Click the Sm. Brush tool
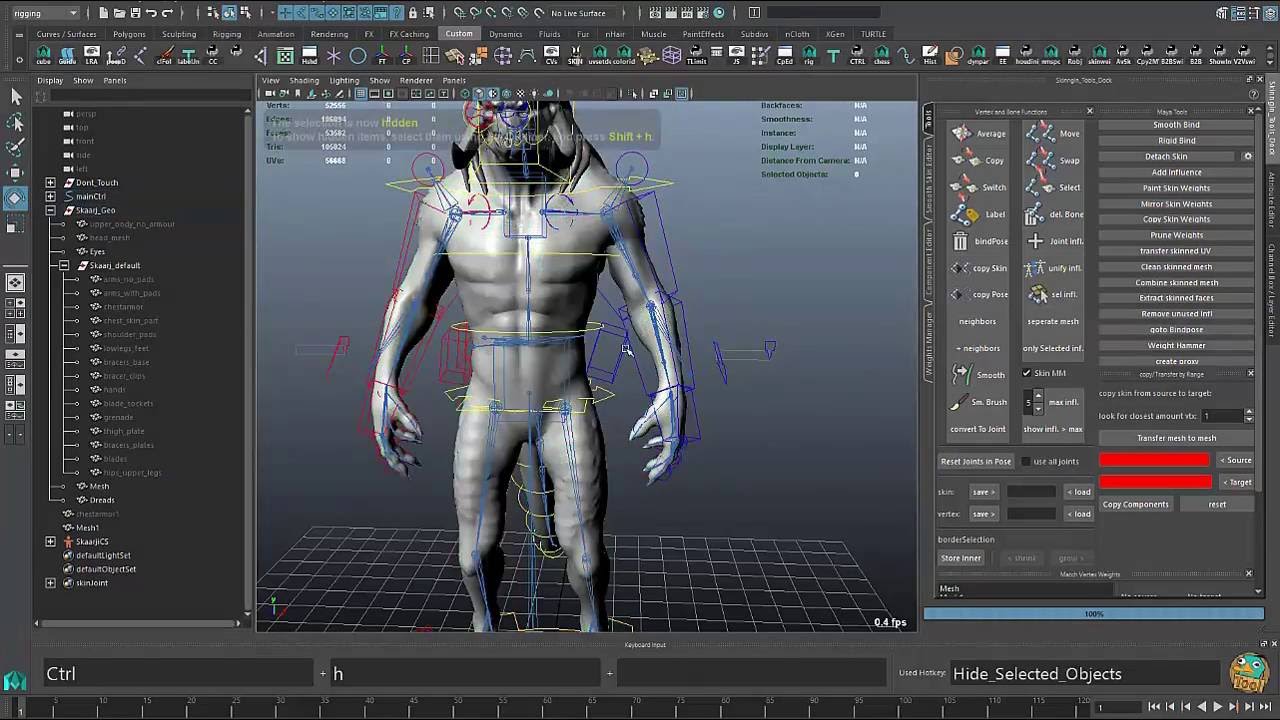The height and width of the screenshot is (720, 1280). (x=978, y=402)
